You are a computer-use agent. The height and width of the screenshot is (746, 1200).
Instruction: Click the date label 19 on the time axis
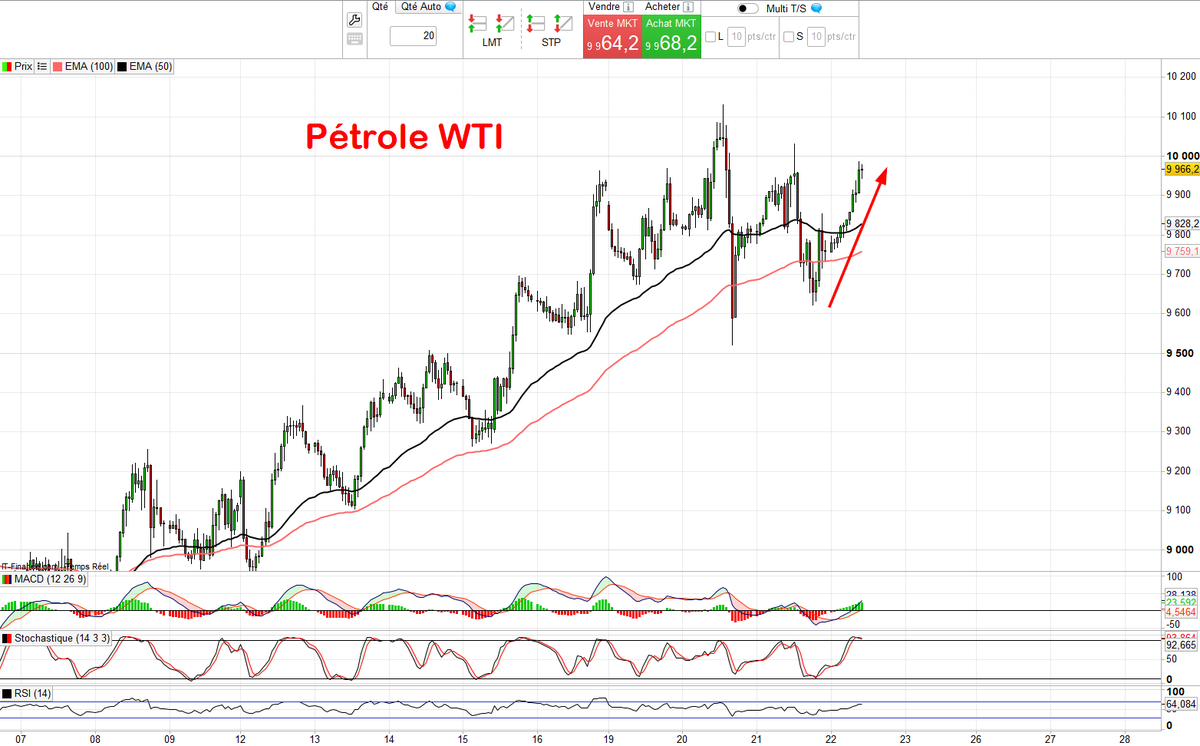[x=608, y=739]
